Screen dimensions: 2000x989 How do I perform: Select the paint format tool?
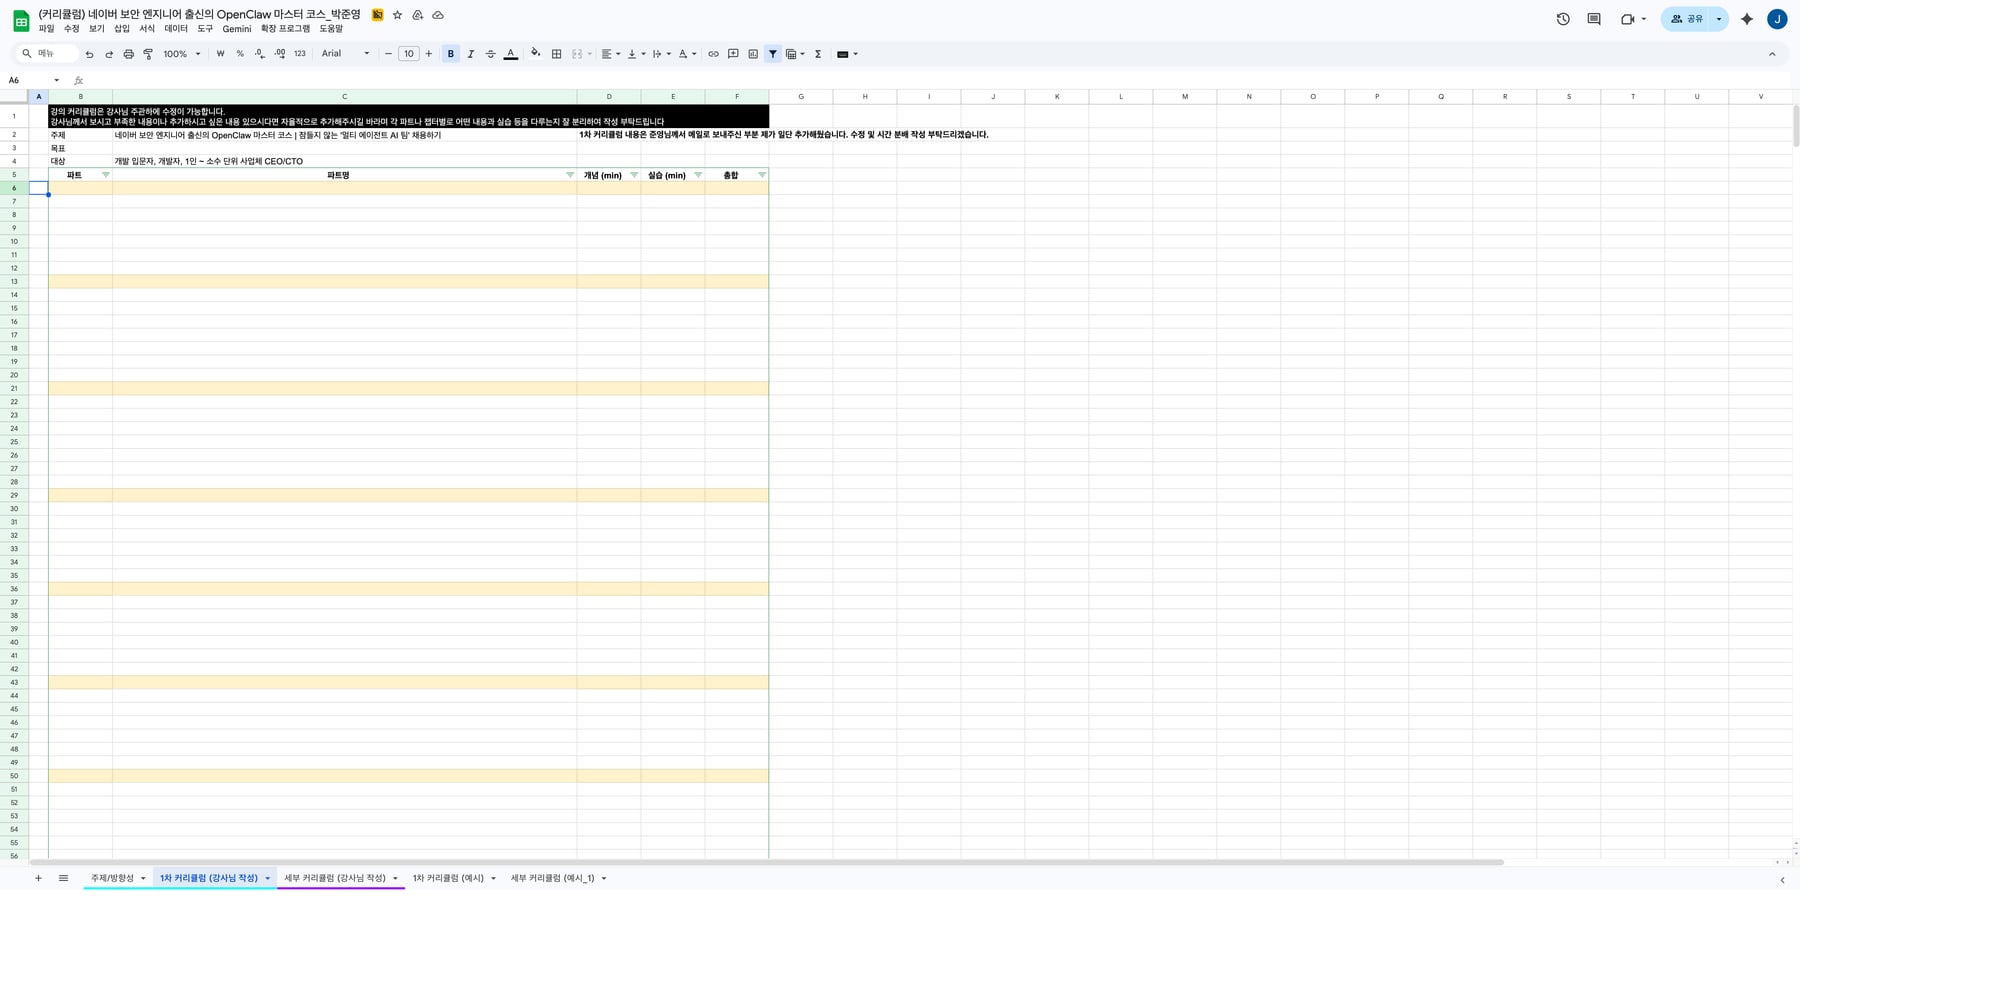pyautogui.click(x=148, y=54)
